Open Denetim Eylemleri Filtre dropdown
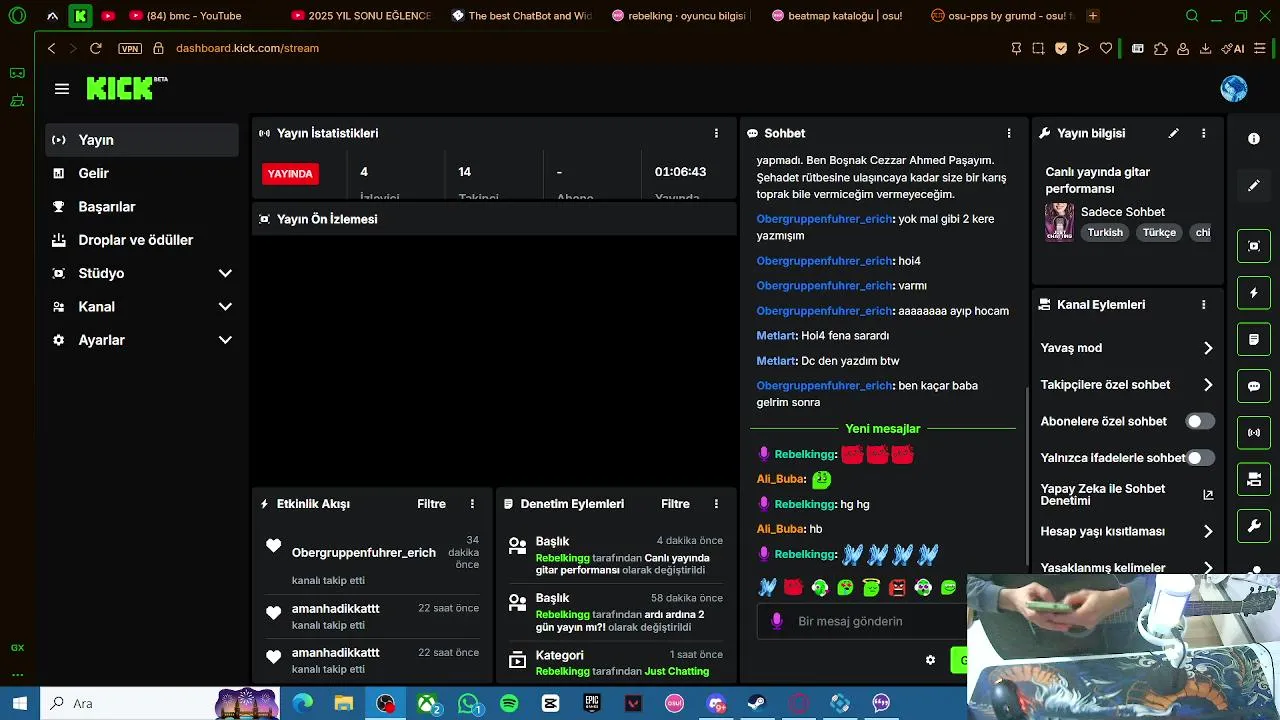 pyautogui.click(x=675, y=504)
